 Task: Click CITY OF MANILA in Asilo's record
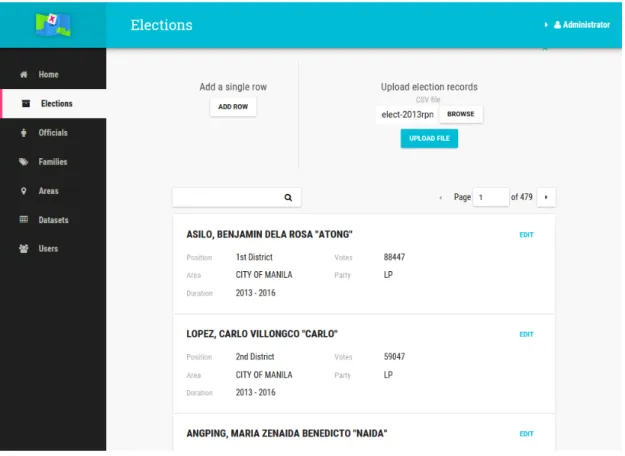(264, 275)
